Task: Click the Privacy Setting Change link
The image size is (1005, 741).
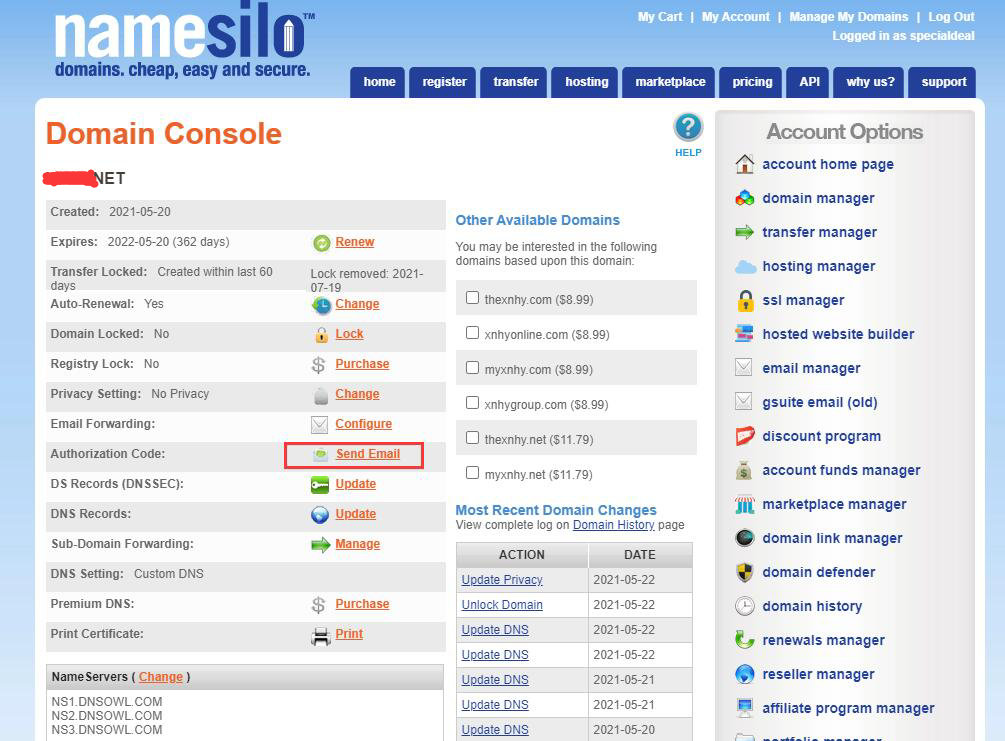Action: click(357, 394)
